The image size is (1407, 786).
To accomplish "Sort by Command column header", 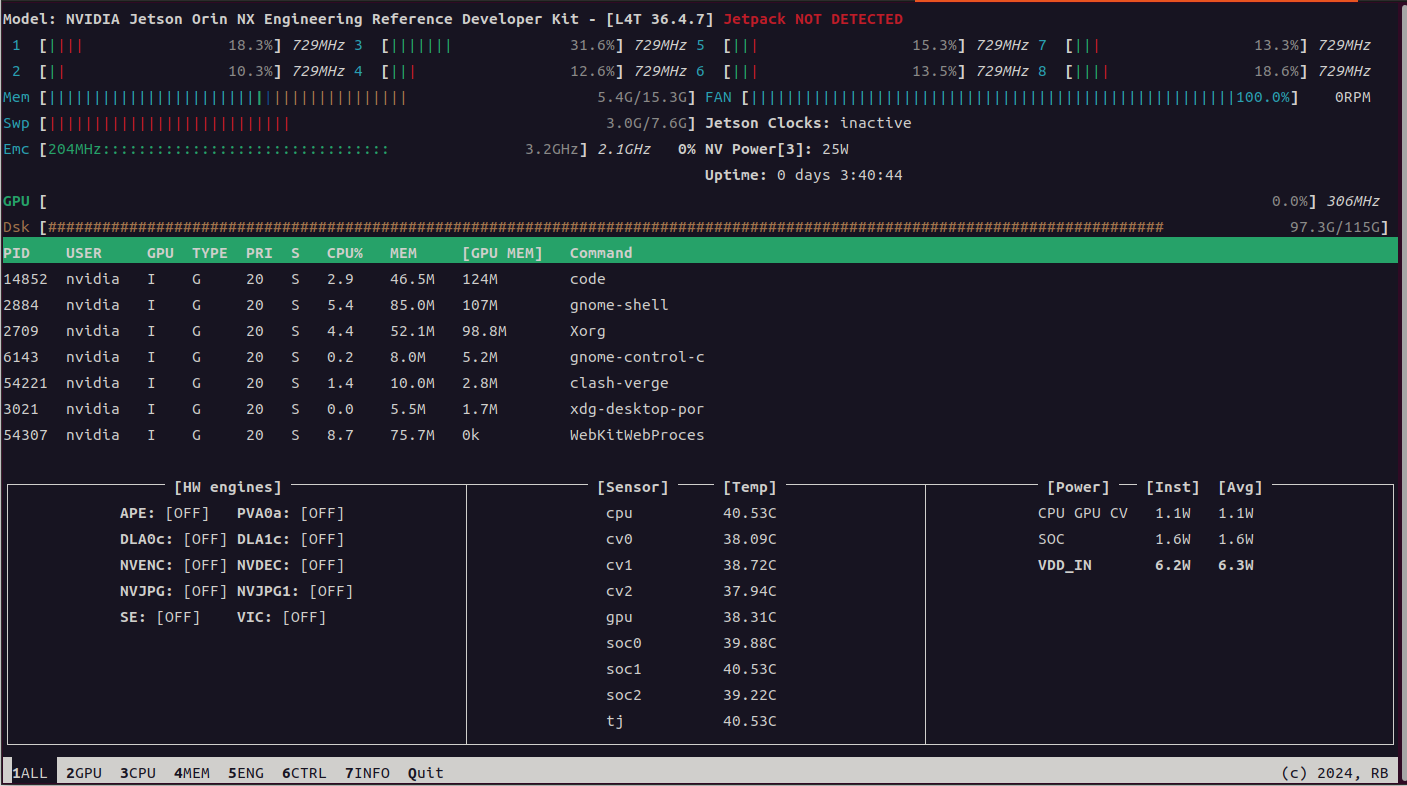I will 601,253.
